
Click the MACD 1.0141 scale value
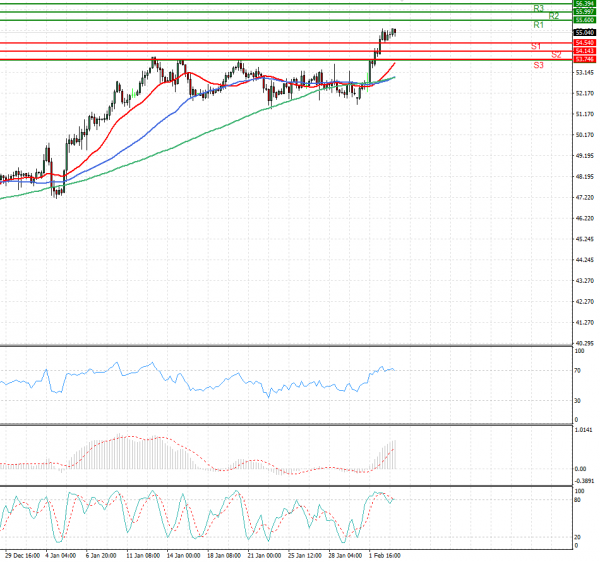[584, 430]
